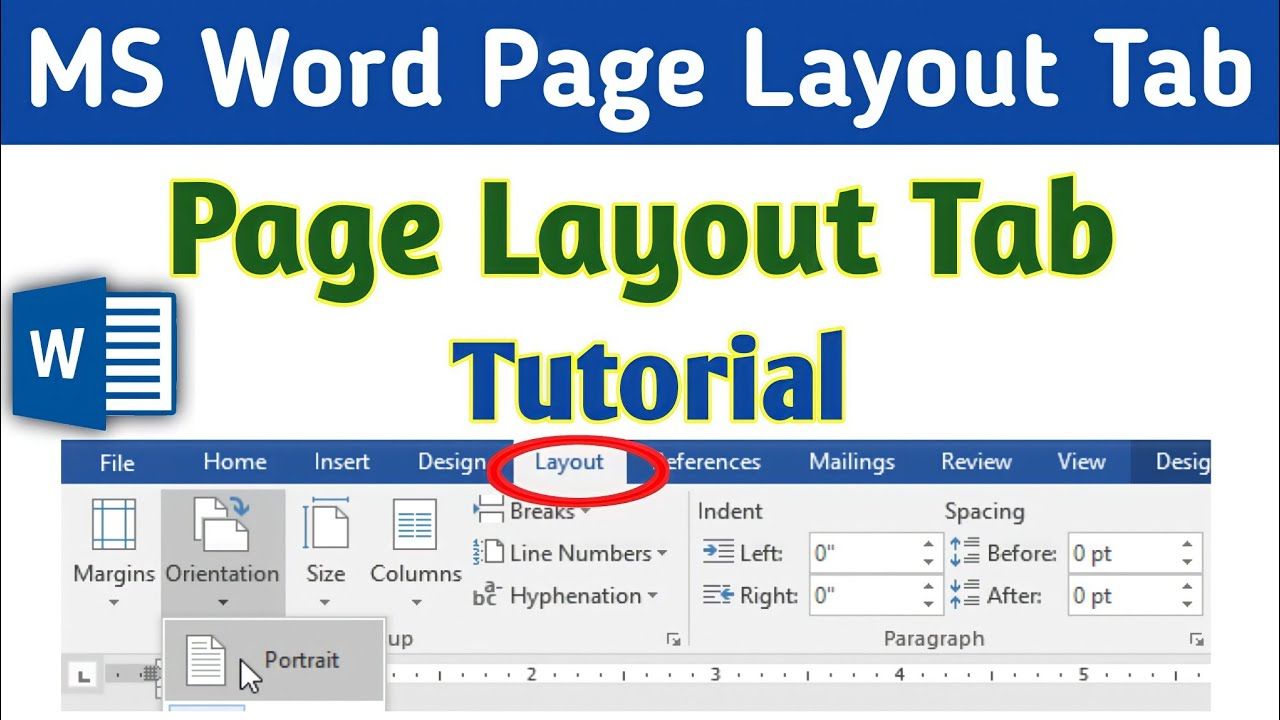
Task: Switch to the Review tab
Action: [977, 462]
